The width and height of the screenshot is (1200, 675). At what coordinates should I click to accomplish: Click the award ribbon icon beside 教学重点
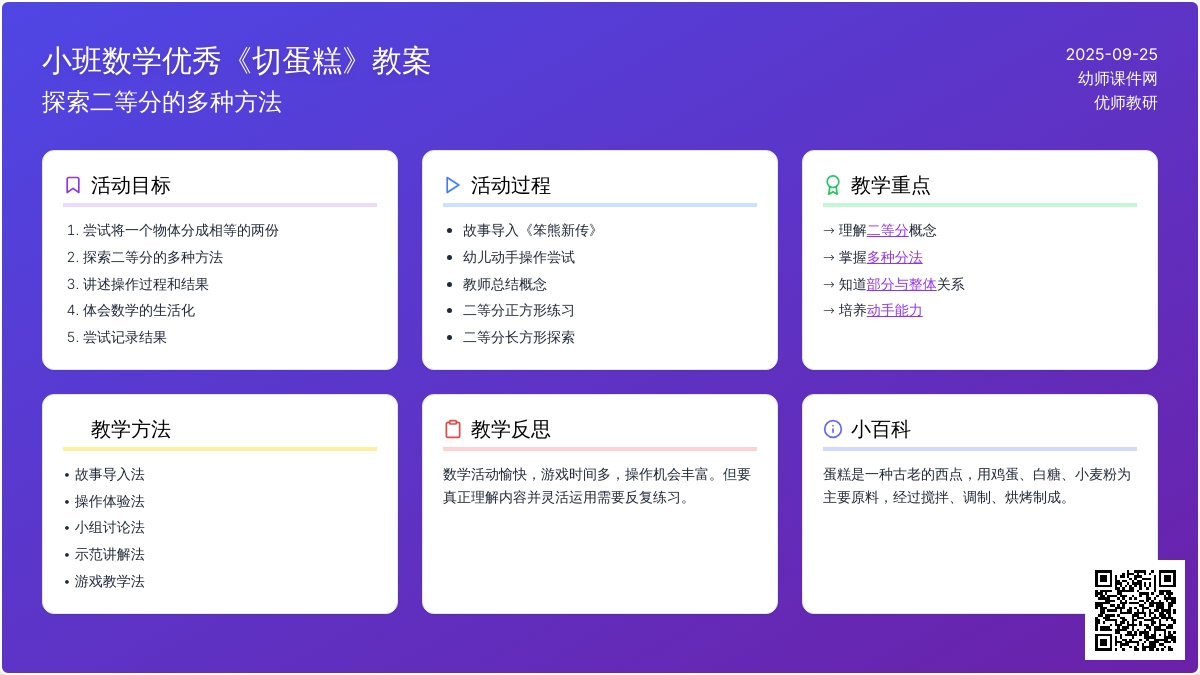[x=832, y=185]
